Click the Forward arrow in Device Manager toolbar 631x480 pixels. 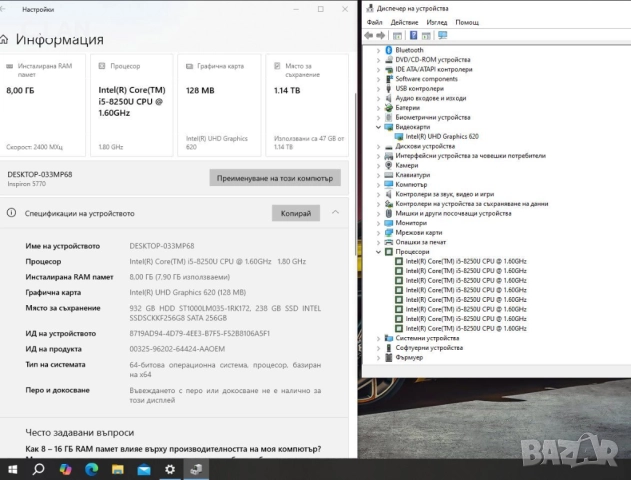380,35
